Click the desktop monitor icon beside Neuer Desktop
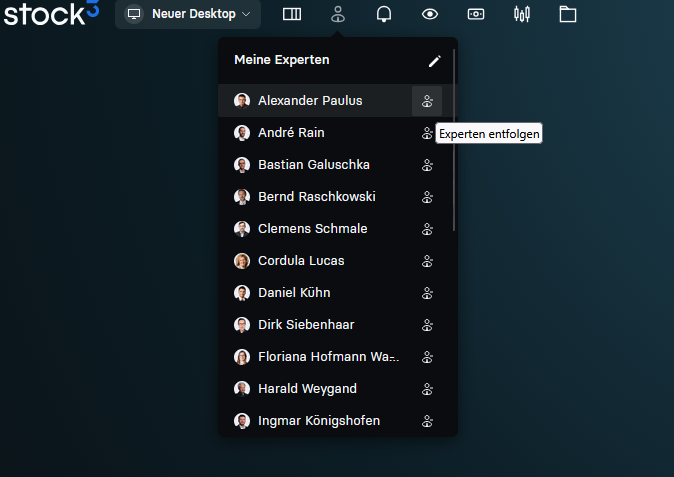674x477 pixels. click(134, 14)
